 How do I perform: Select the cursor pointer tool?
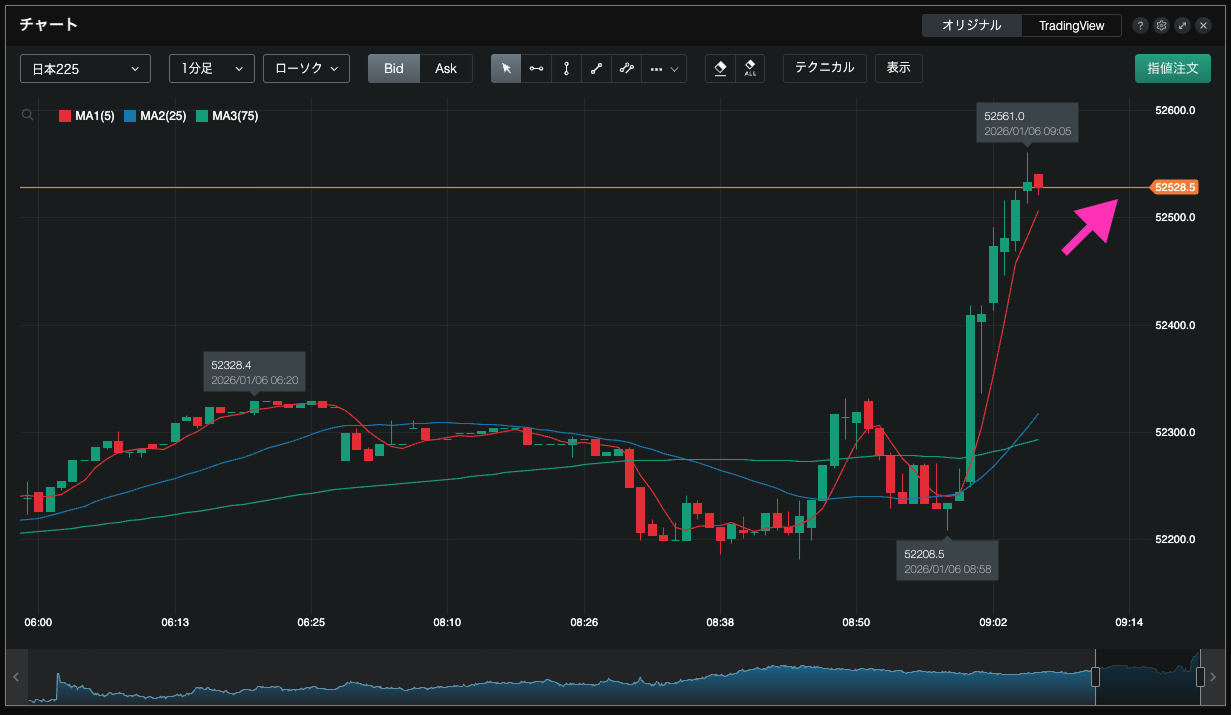coord(506,68)
